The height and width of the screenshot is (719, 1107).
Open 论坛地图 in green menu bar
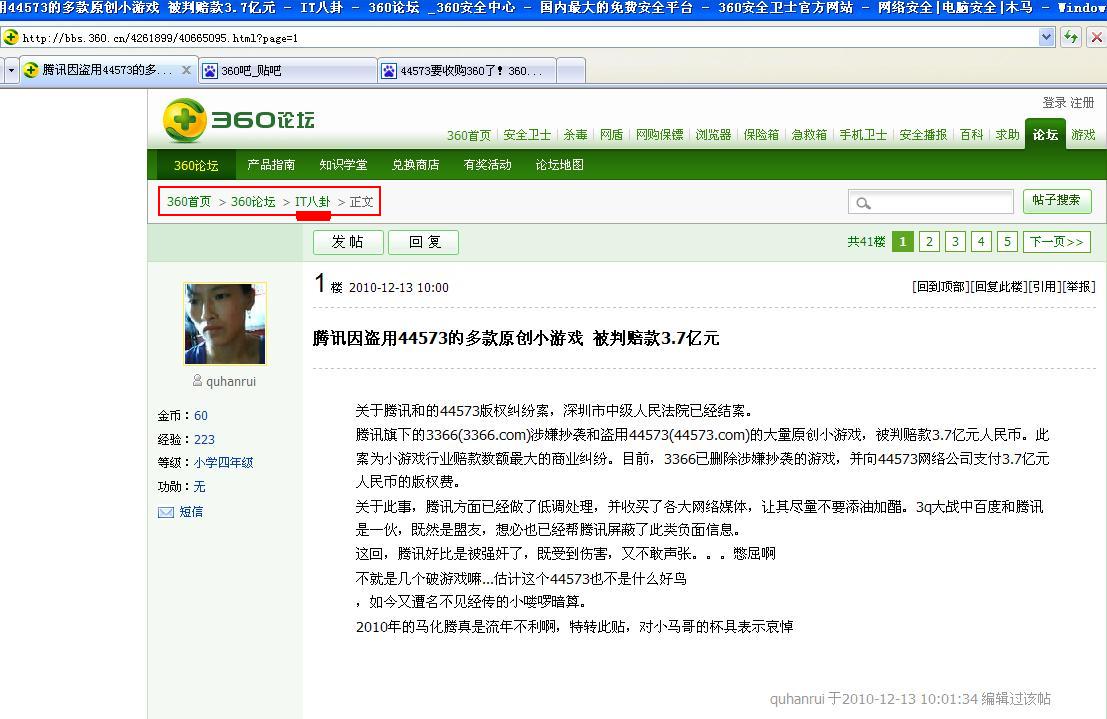point(559,165)
